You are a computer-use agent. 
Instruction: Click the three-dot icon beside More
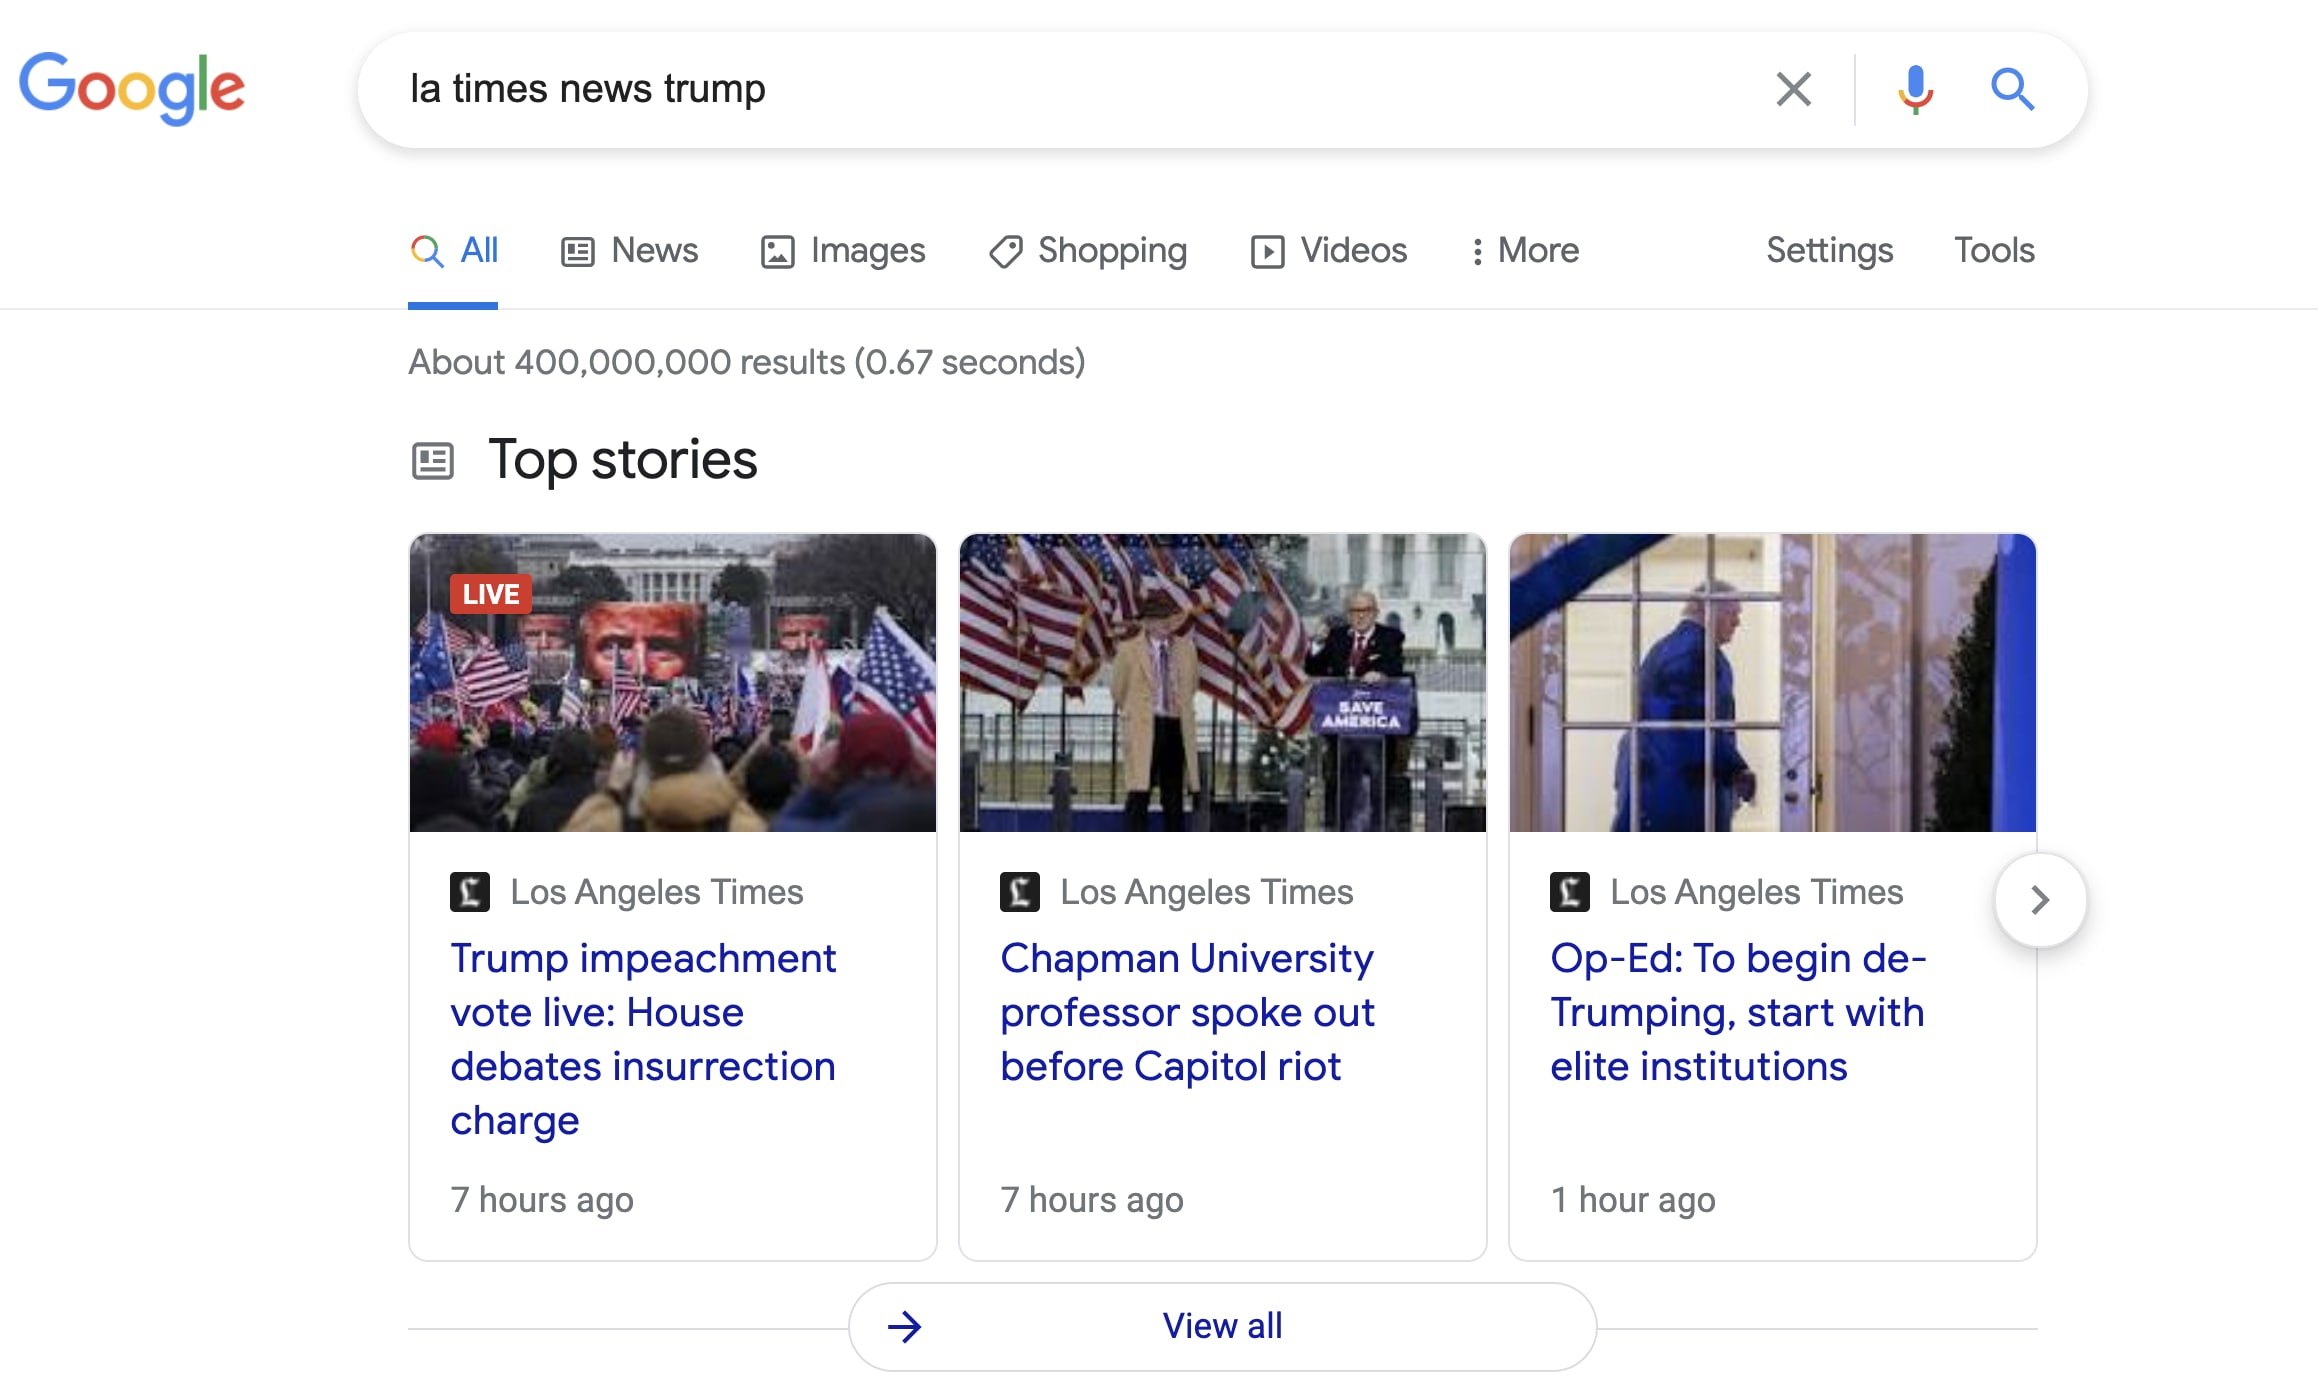pyautogui.click(x=1477, y=251)
